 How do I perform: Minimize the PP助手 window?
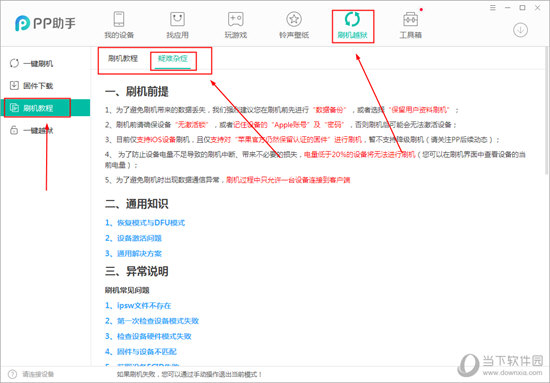(x=508, y=8)
